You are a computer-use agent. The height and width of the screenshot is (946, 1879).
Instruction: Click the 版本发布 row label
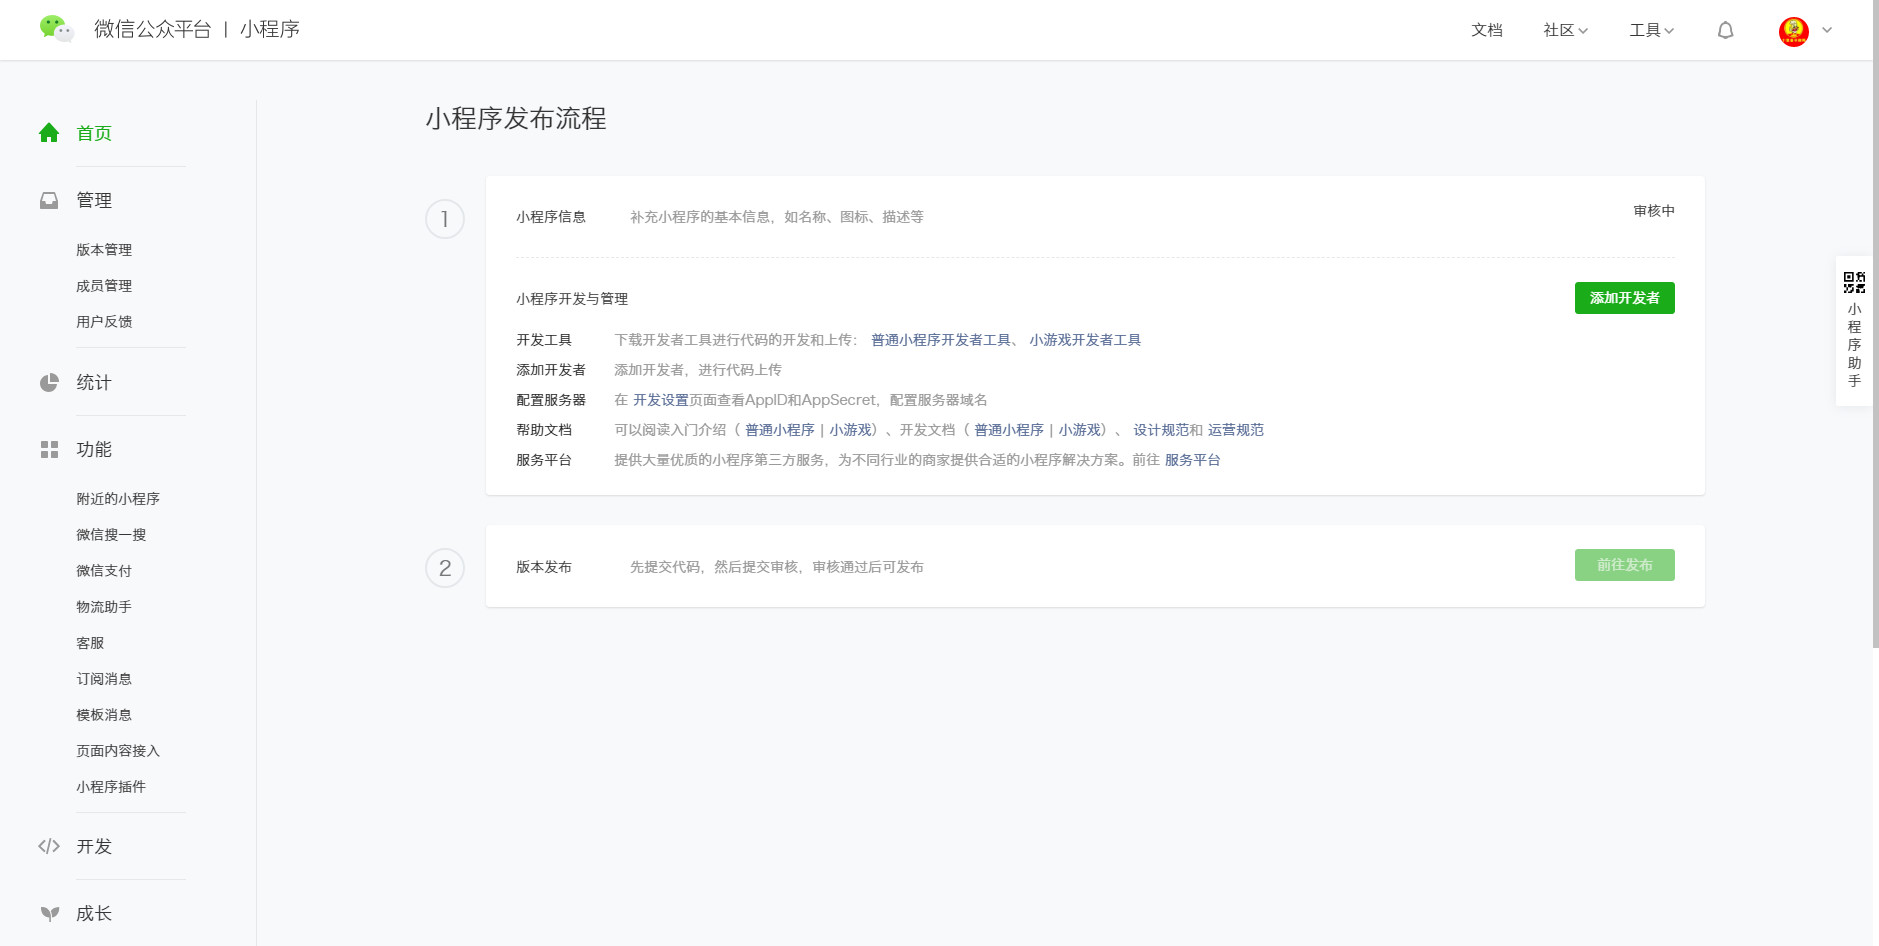click(544, 567)
